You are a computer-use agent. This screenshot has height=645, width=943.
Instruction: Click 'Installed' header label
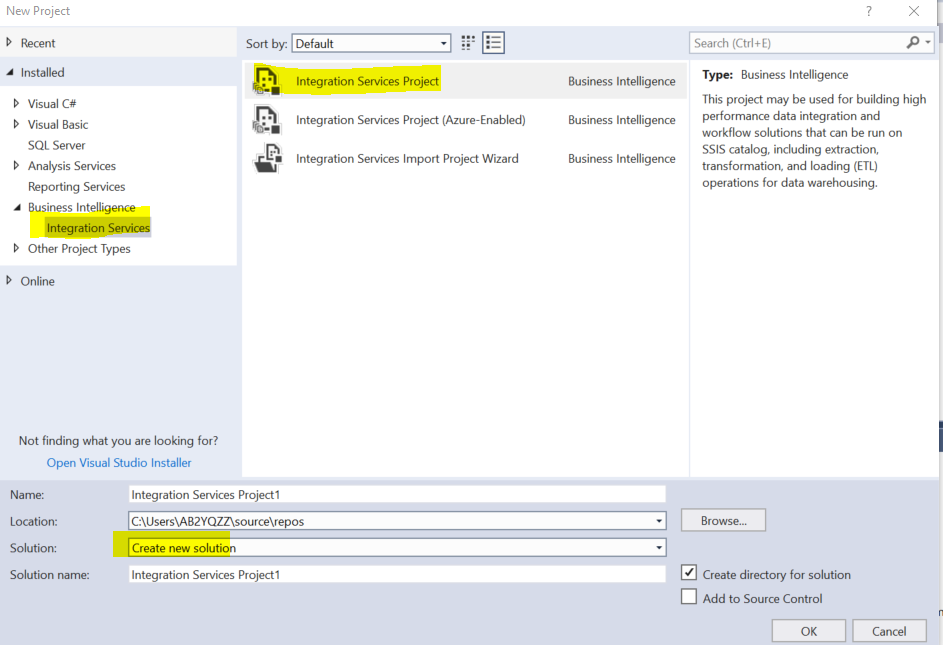(x=42, y=72)
